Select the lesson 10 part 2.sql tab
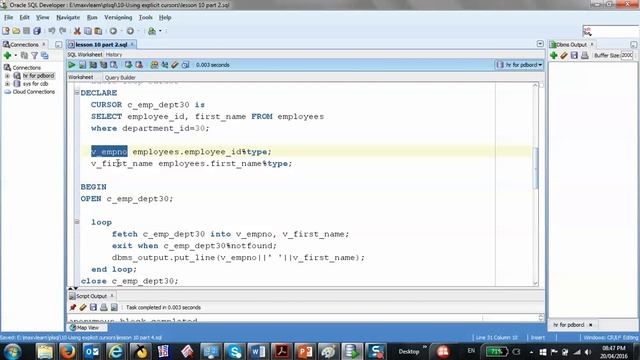Image resolution: width=640 pixels, height=360 pixels. 101,44
